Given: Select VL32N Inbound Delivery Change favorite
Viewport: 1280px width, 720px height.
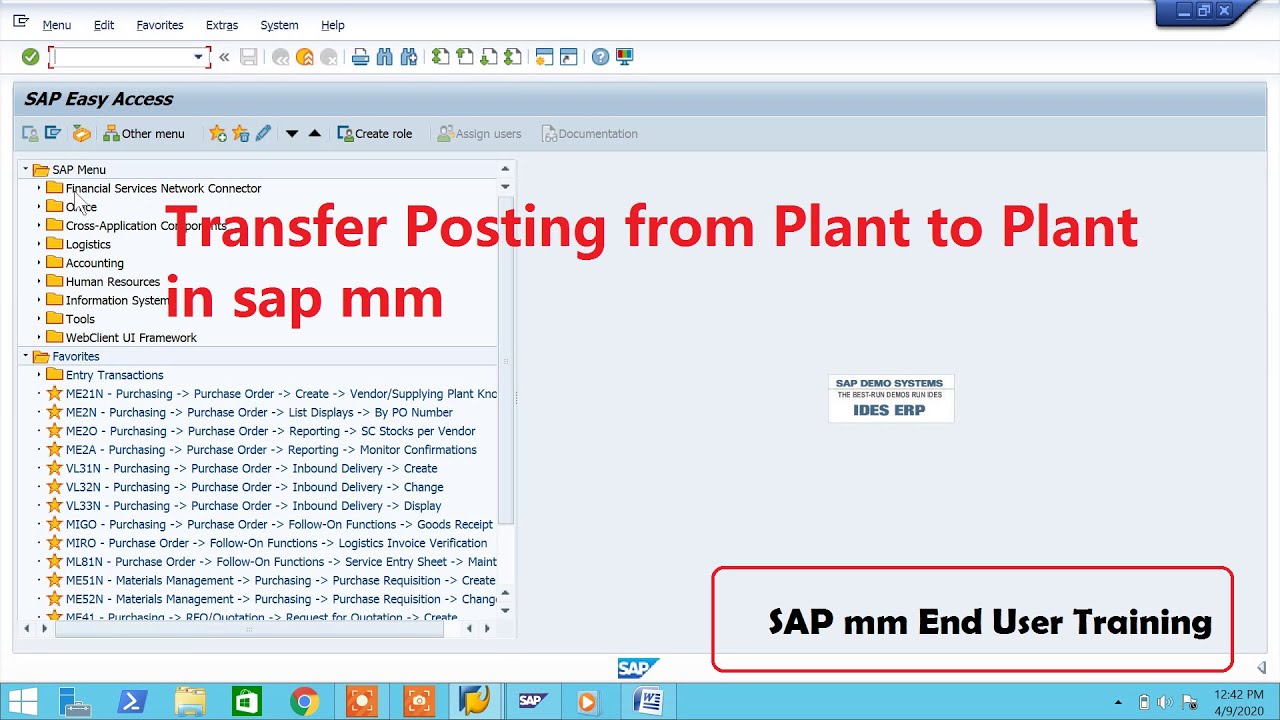Looking at the screenshot, I should coord(254,487).
